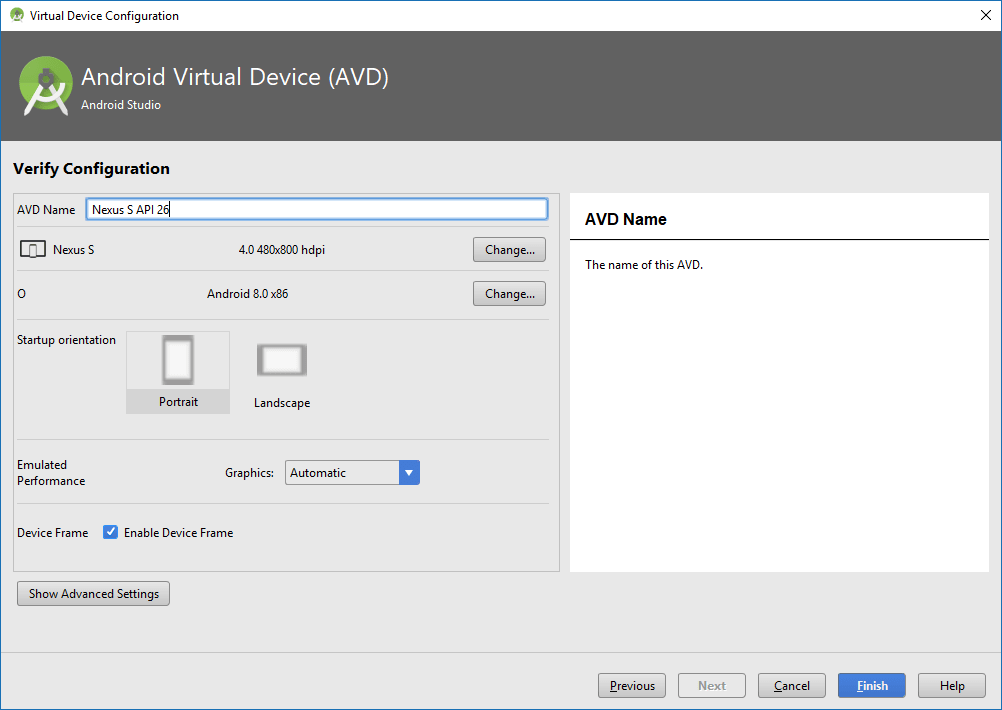This screenshot has height=710, width=1002.
Task: Show Advanced Settings
Action: [x=93, y=594]
